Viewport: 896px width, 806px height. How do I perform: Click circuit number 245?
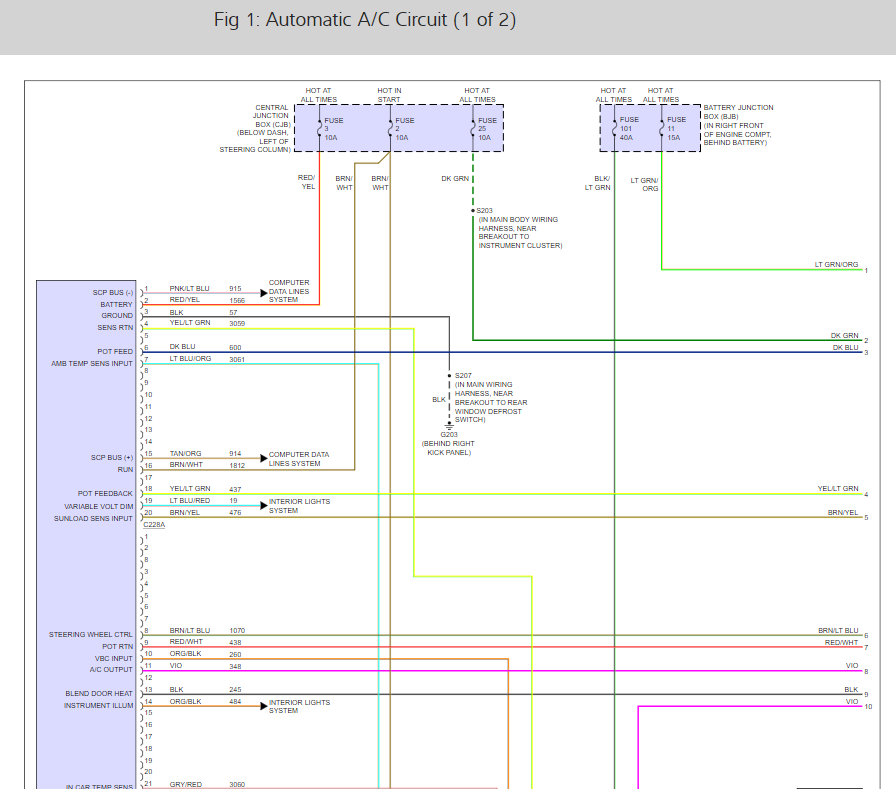[x=235, y=689]
